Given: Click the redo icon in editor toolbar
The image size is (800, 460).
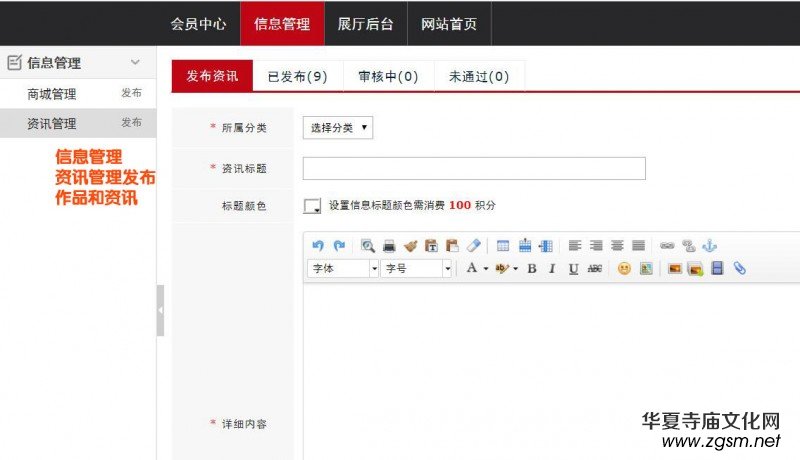Looking at the screenshot, I should (x=339, y=245).
